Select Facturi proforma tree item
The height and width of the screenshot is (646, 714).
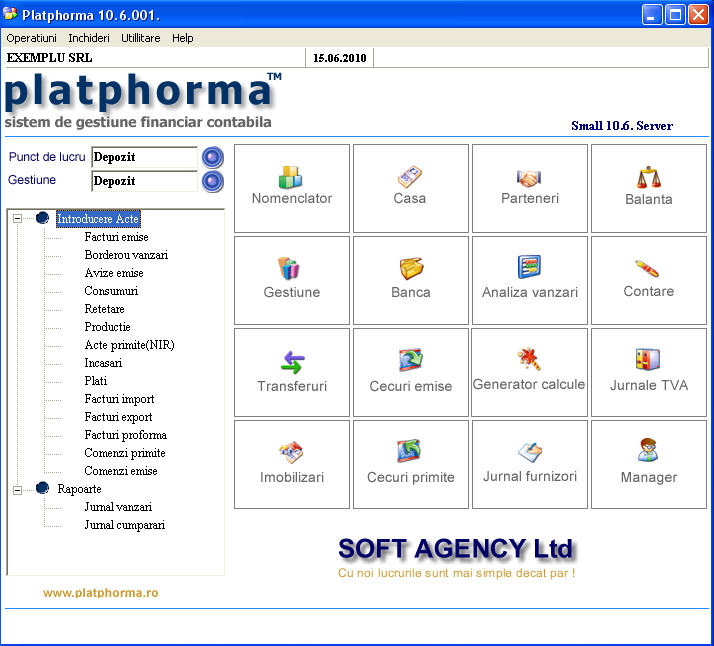pos(126,435)
